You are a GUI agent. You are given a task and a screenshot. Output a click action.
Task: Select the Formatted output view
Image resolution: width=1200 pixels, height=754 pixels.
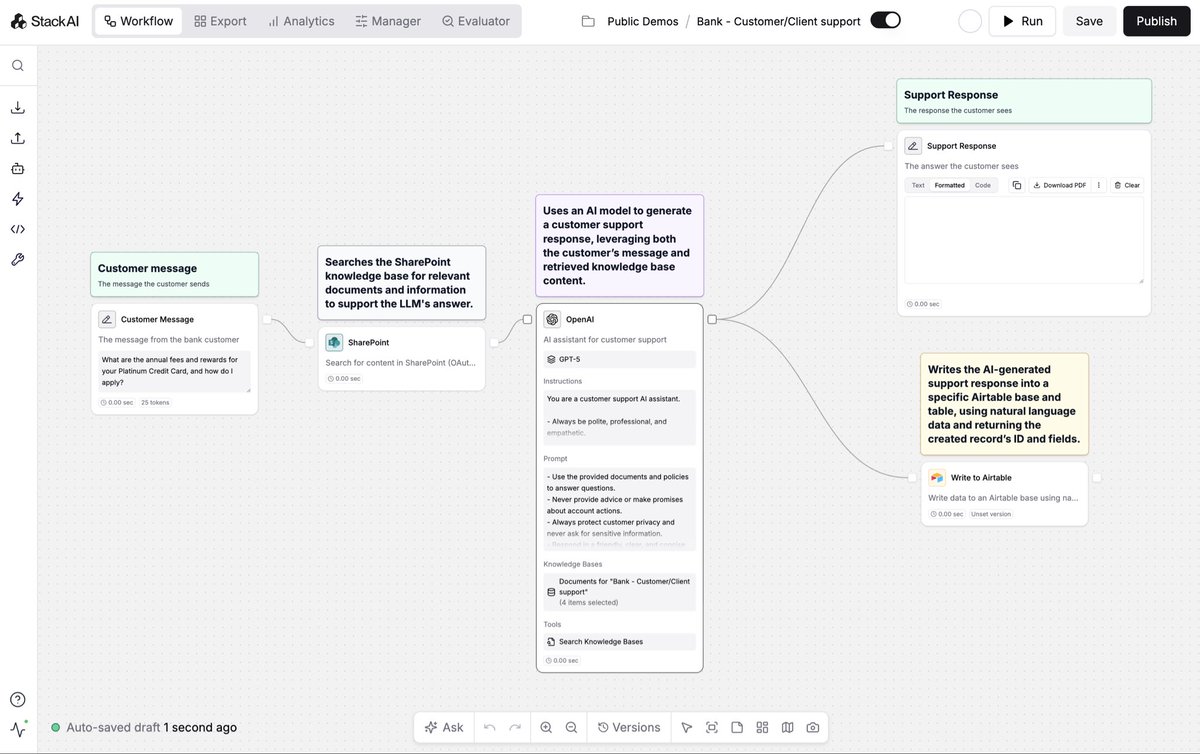click(950, 185)
